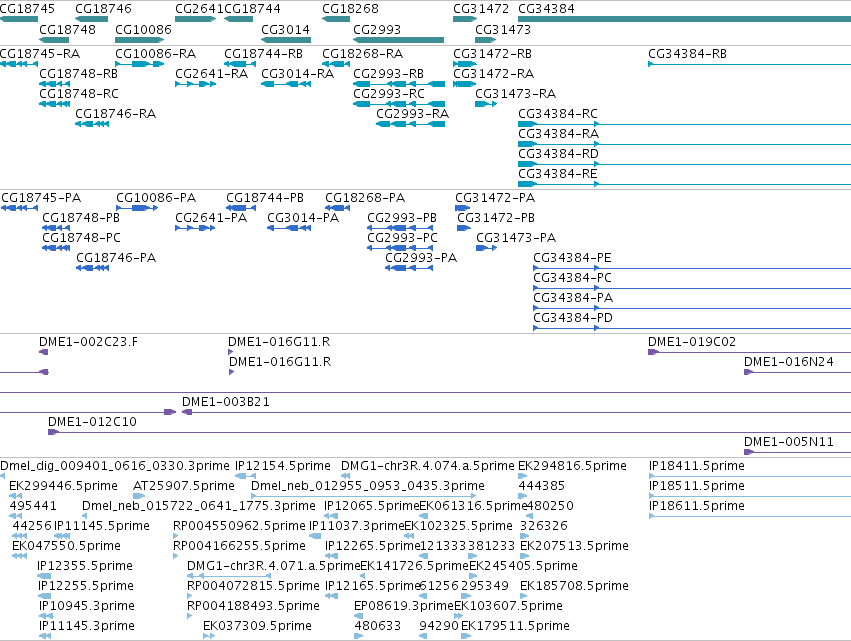Click protein label CG10086-PA

[156, 198]
